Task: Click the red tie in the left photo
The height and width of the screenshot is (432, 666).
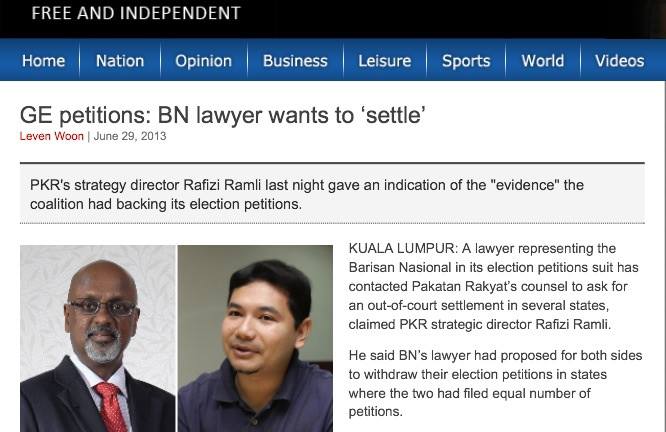Action: click(x=110, y=407)
